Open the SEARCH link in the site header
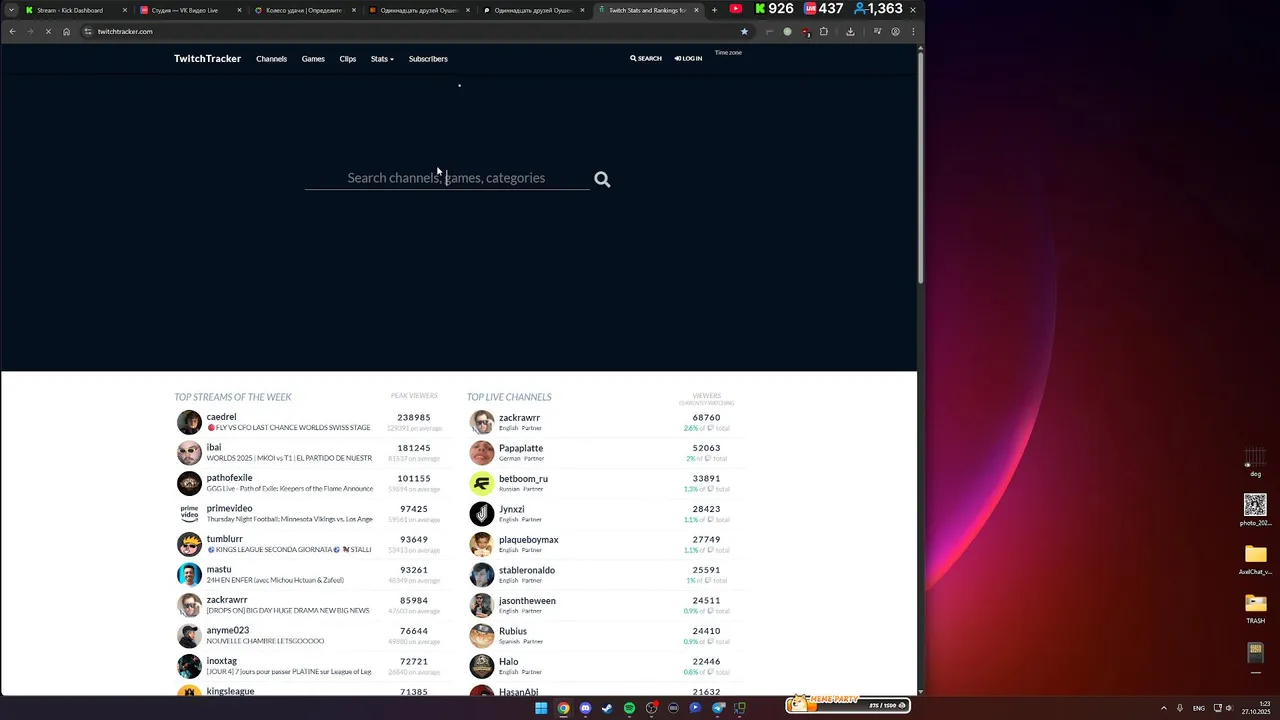Screen dimensions: 1280x720 tap(646, 59)
